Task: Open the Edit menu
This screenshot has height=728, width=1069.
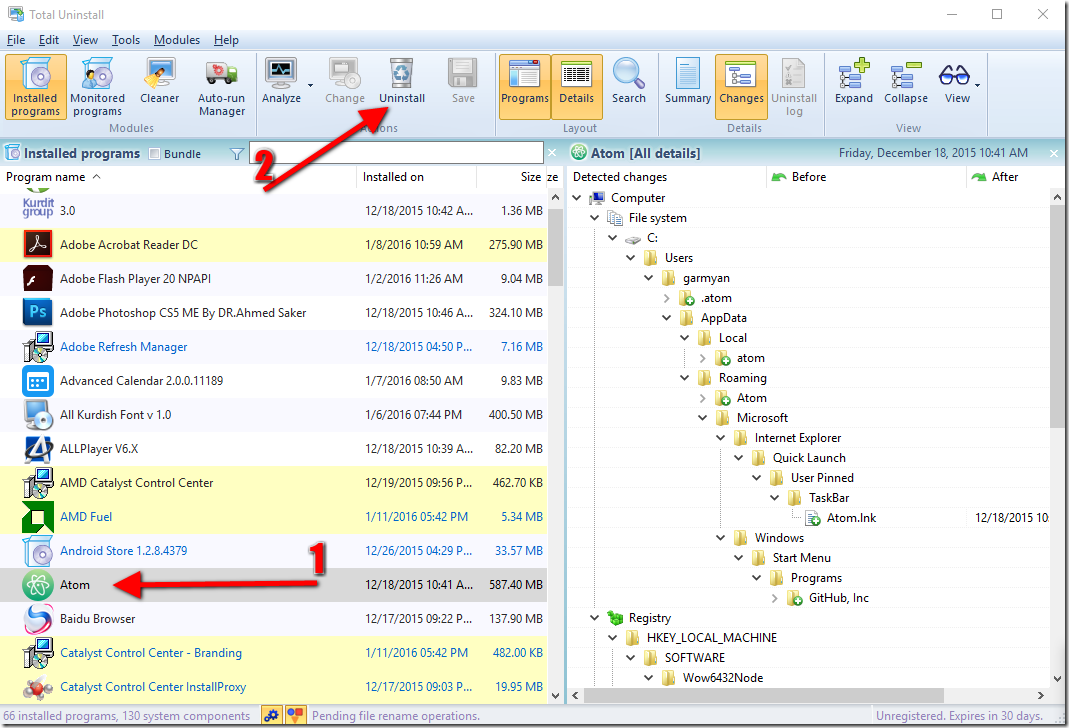Action: coord(48,40)
